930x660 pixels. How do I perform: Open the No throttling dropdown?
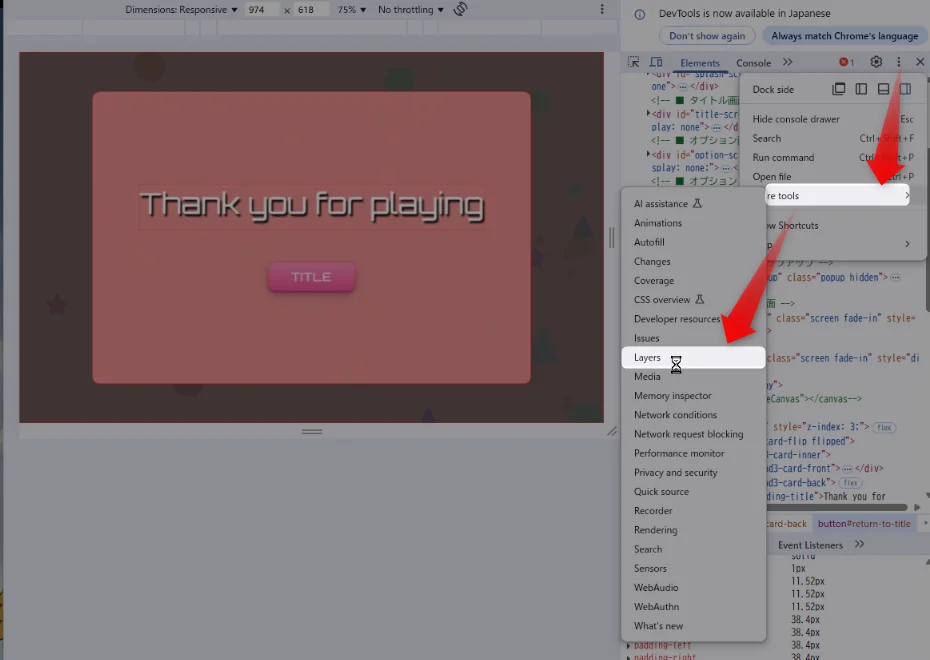pos(411,9)
